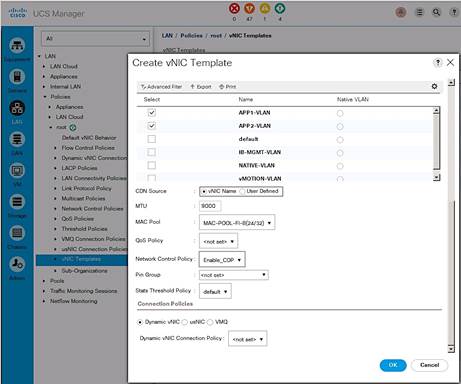Click the Cancel button

(429, 365)
